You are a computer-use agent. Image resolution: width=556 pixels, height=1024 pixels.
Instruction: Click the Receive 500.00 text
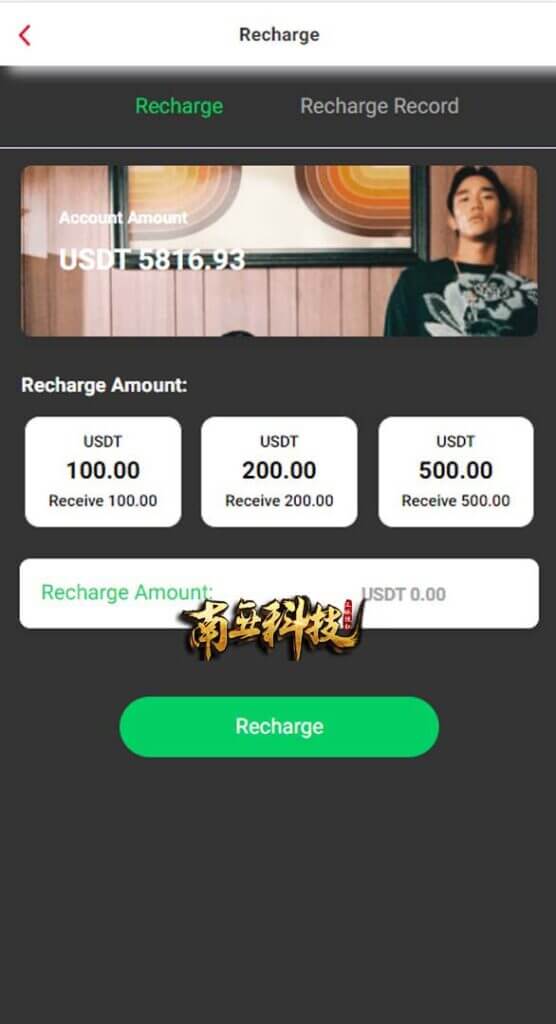[x=456, y=501]
